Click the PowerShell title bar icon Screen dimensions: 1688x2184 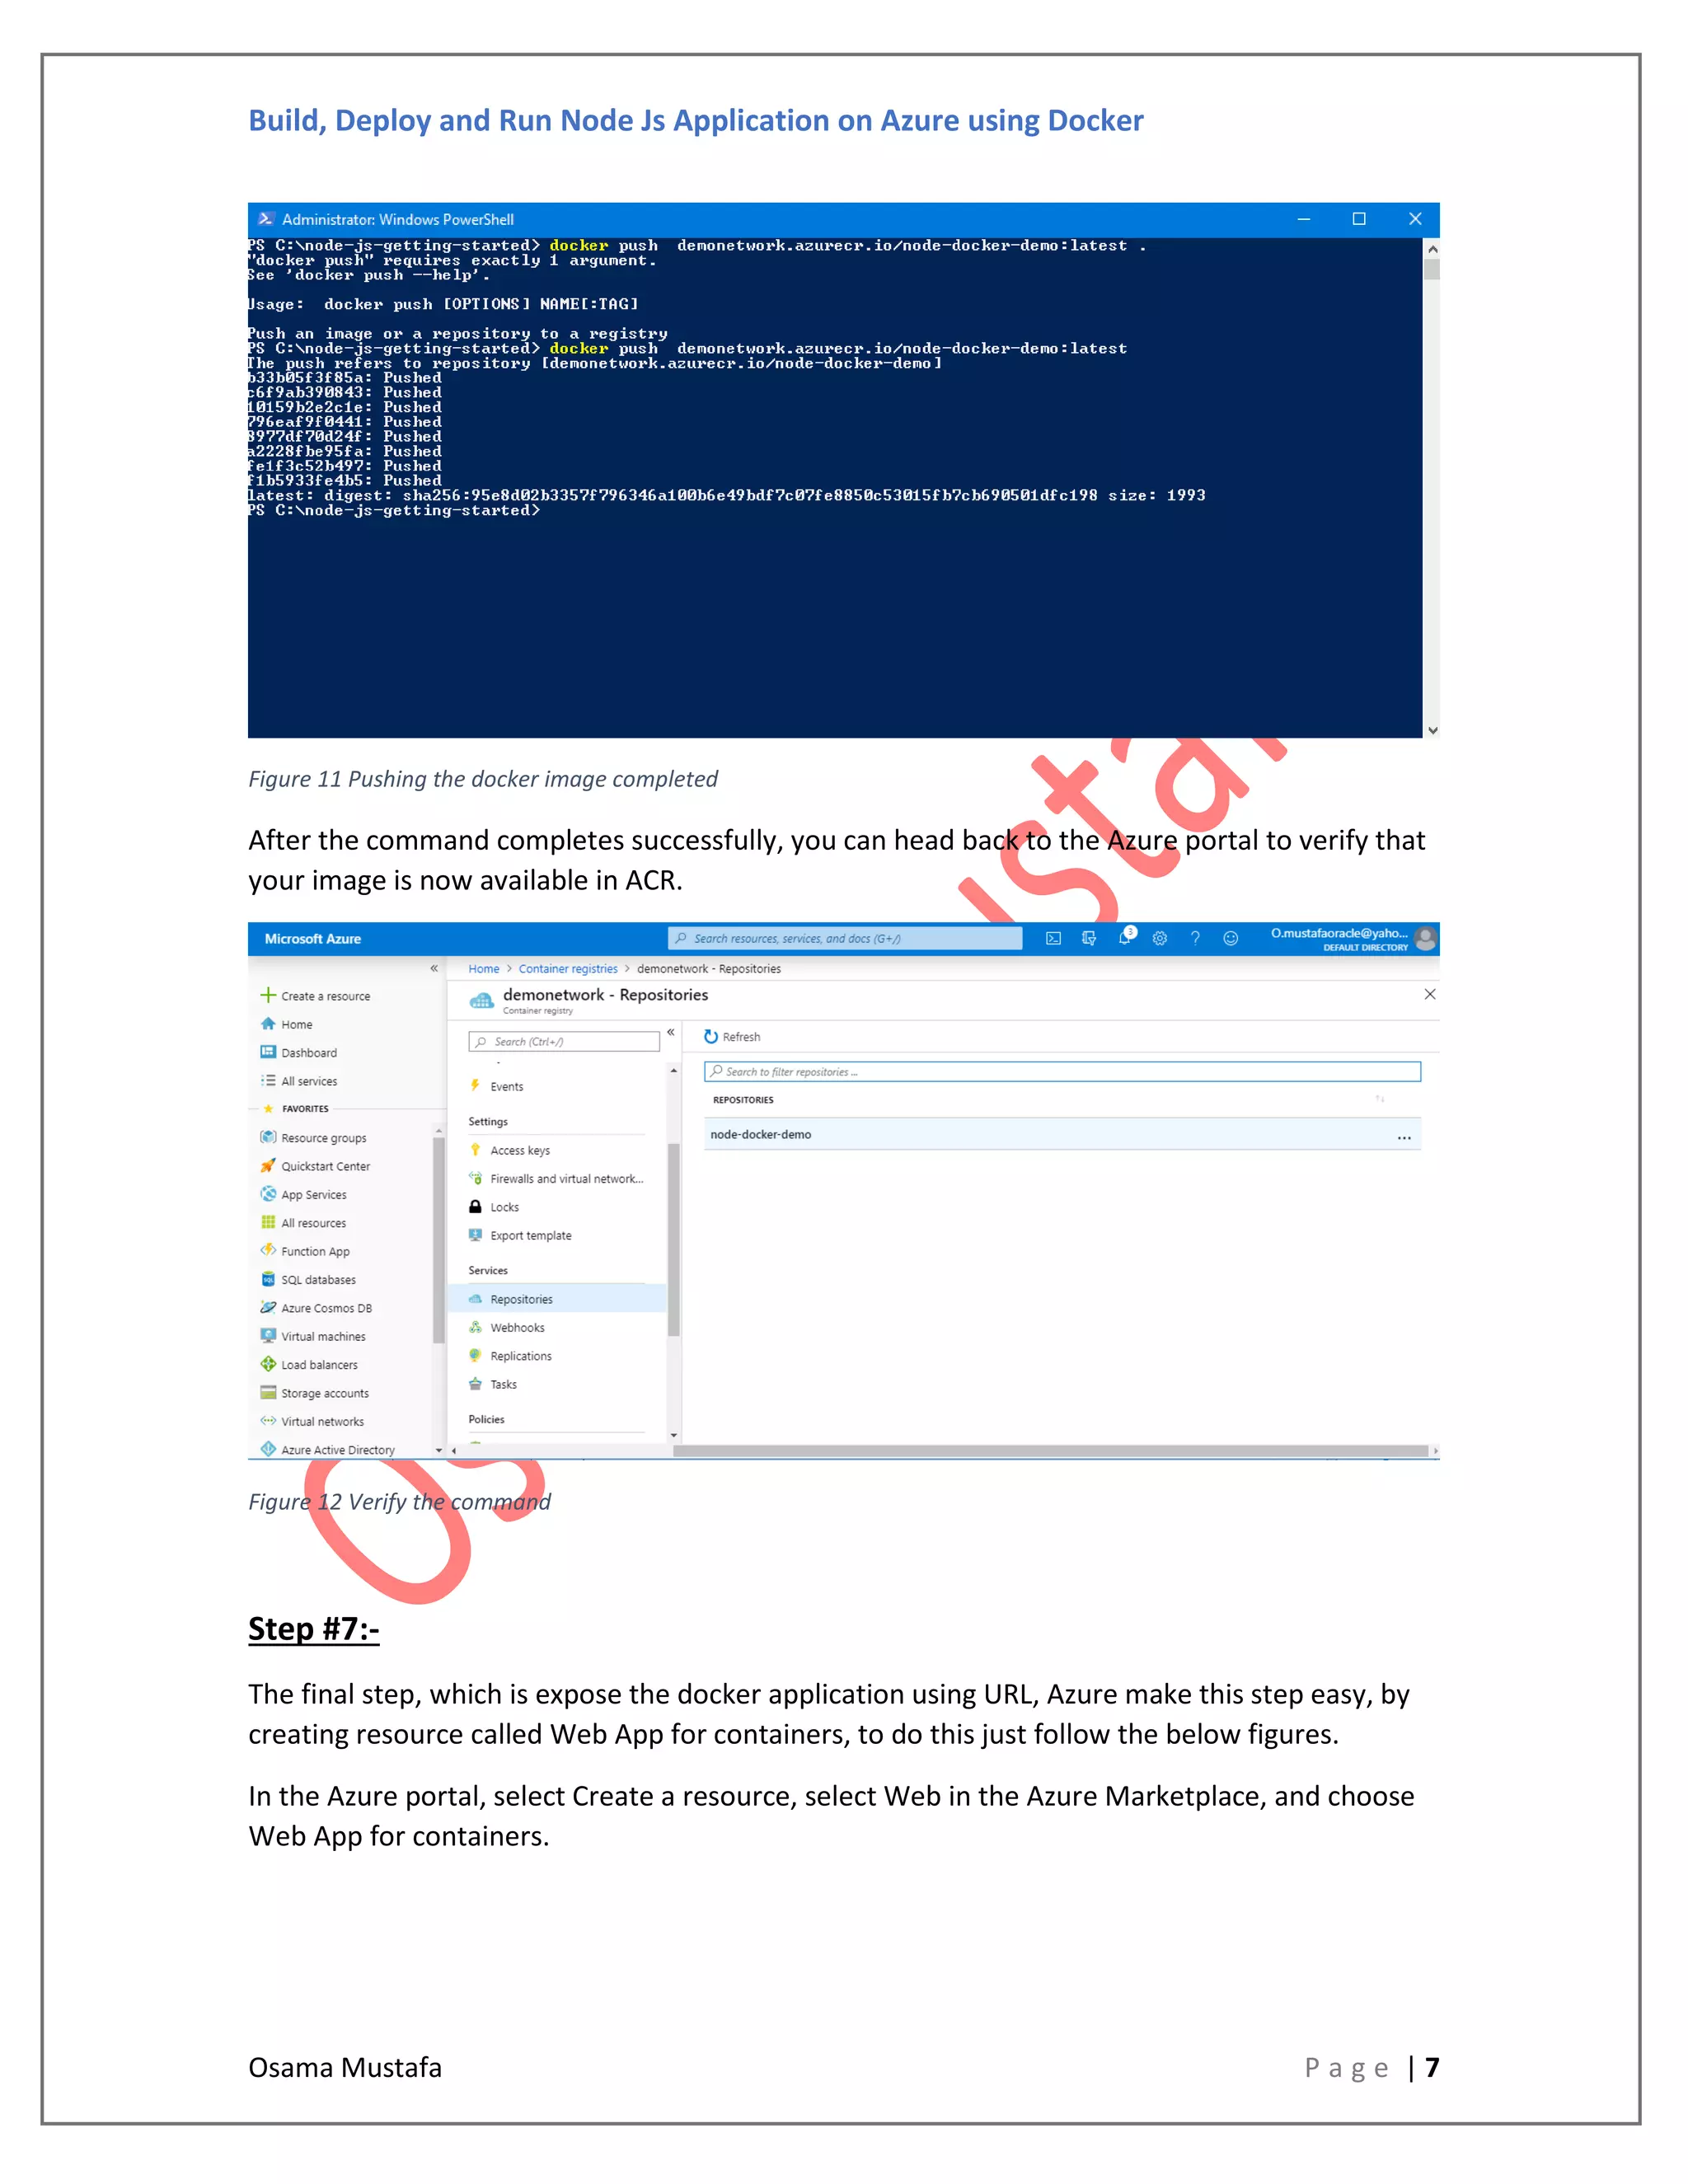(x=266, y=219)
